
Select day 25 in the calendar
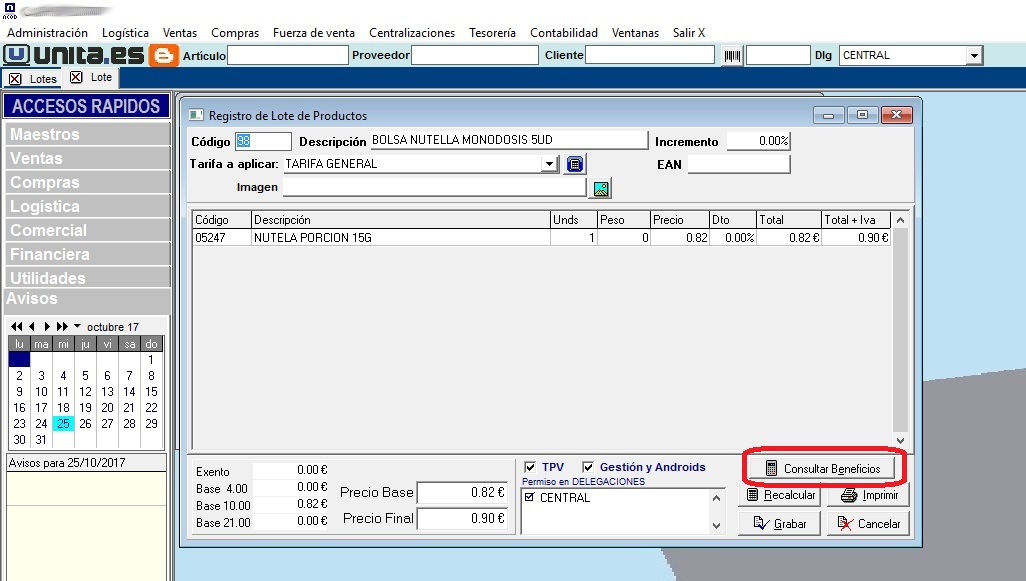pos(63,423)
